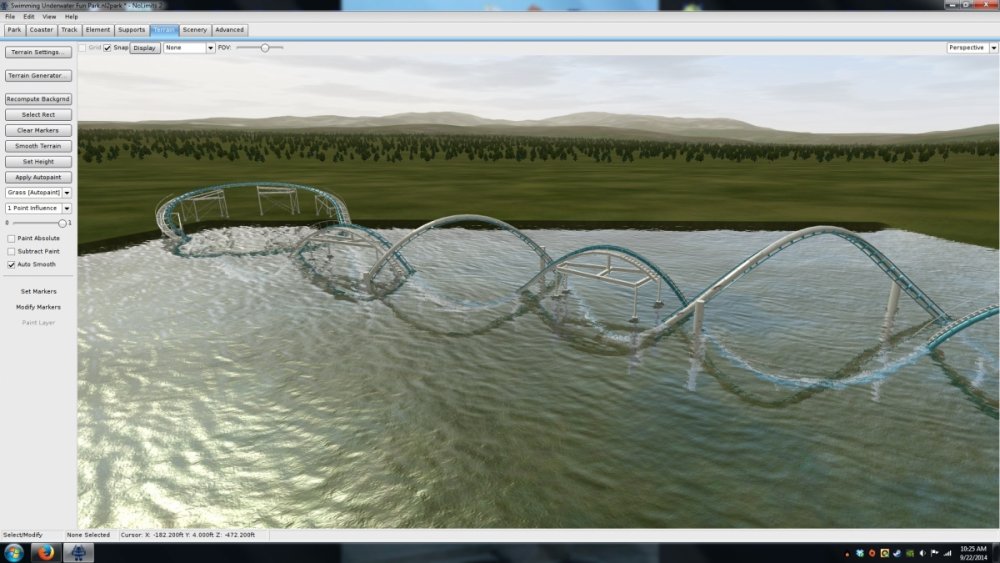
Task: Click the Terrain Generator button
Action: coord(38,76)
